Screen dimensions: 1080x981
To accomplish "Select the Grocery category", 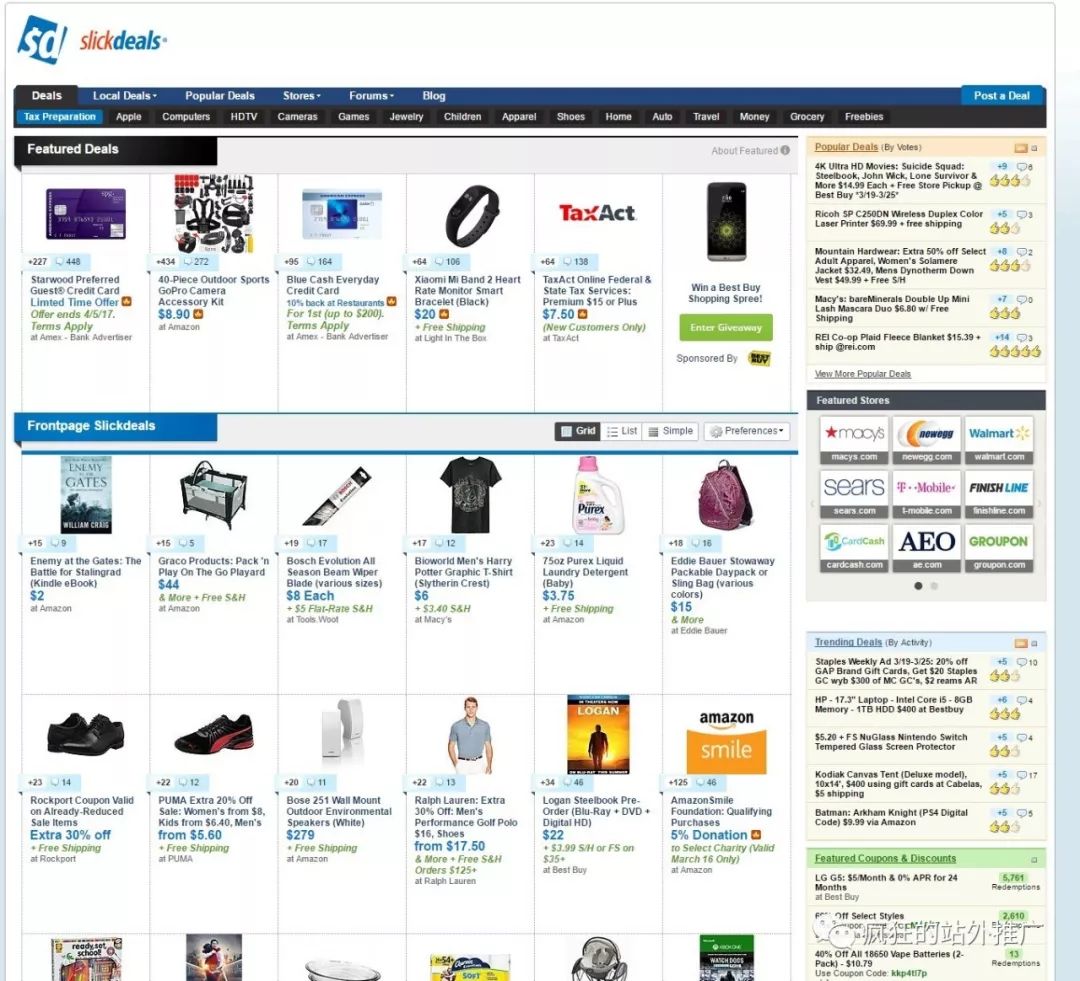I will (807, 117).
